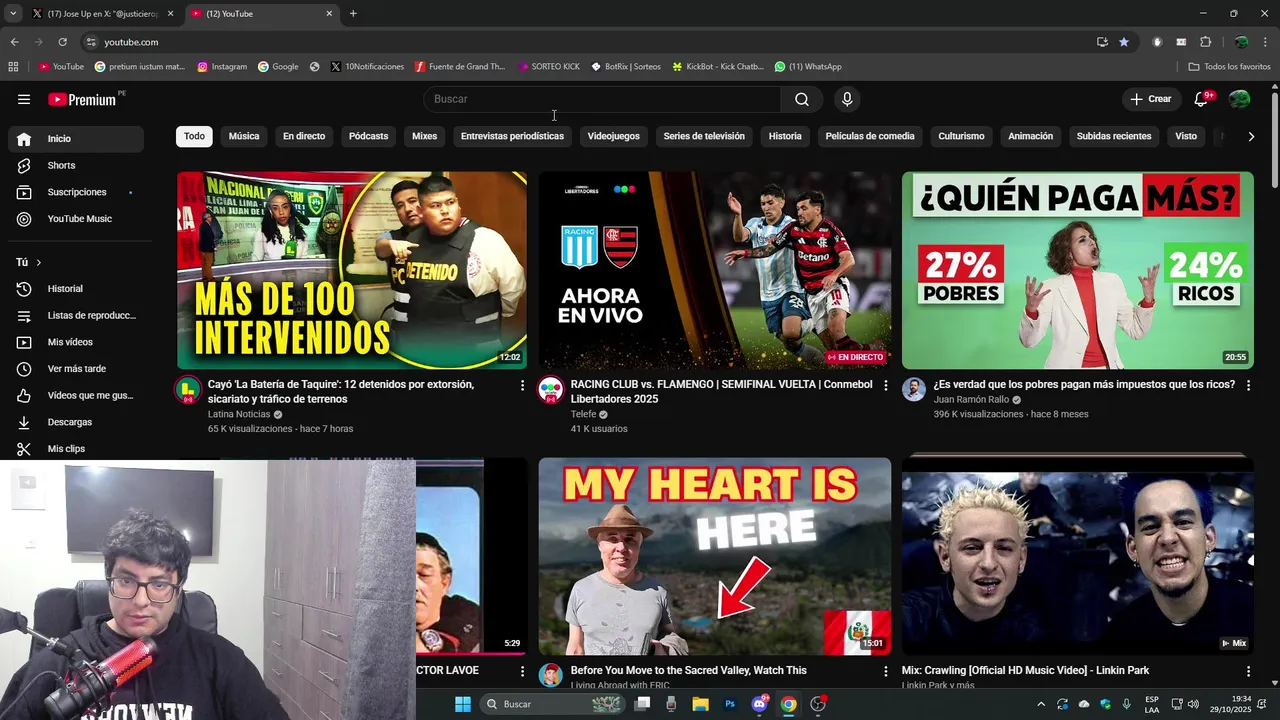Select the Mixes filter chip

pos(424,136)
